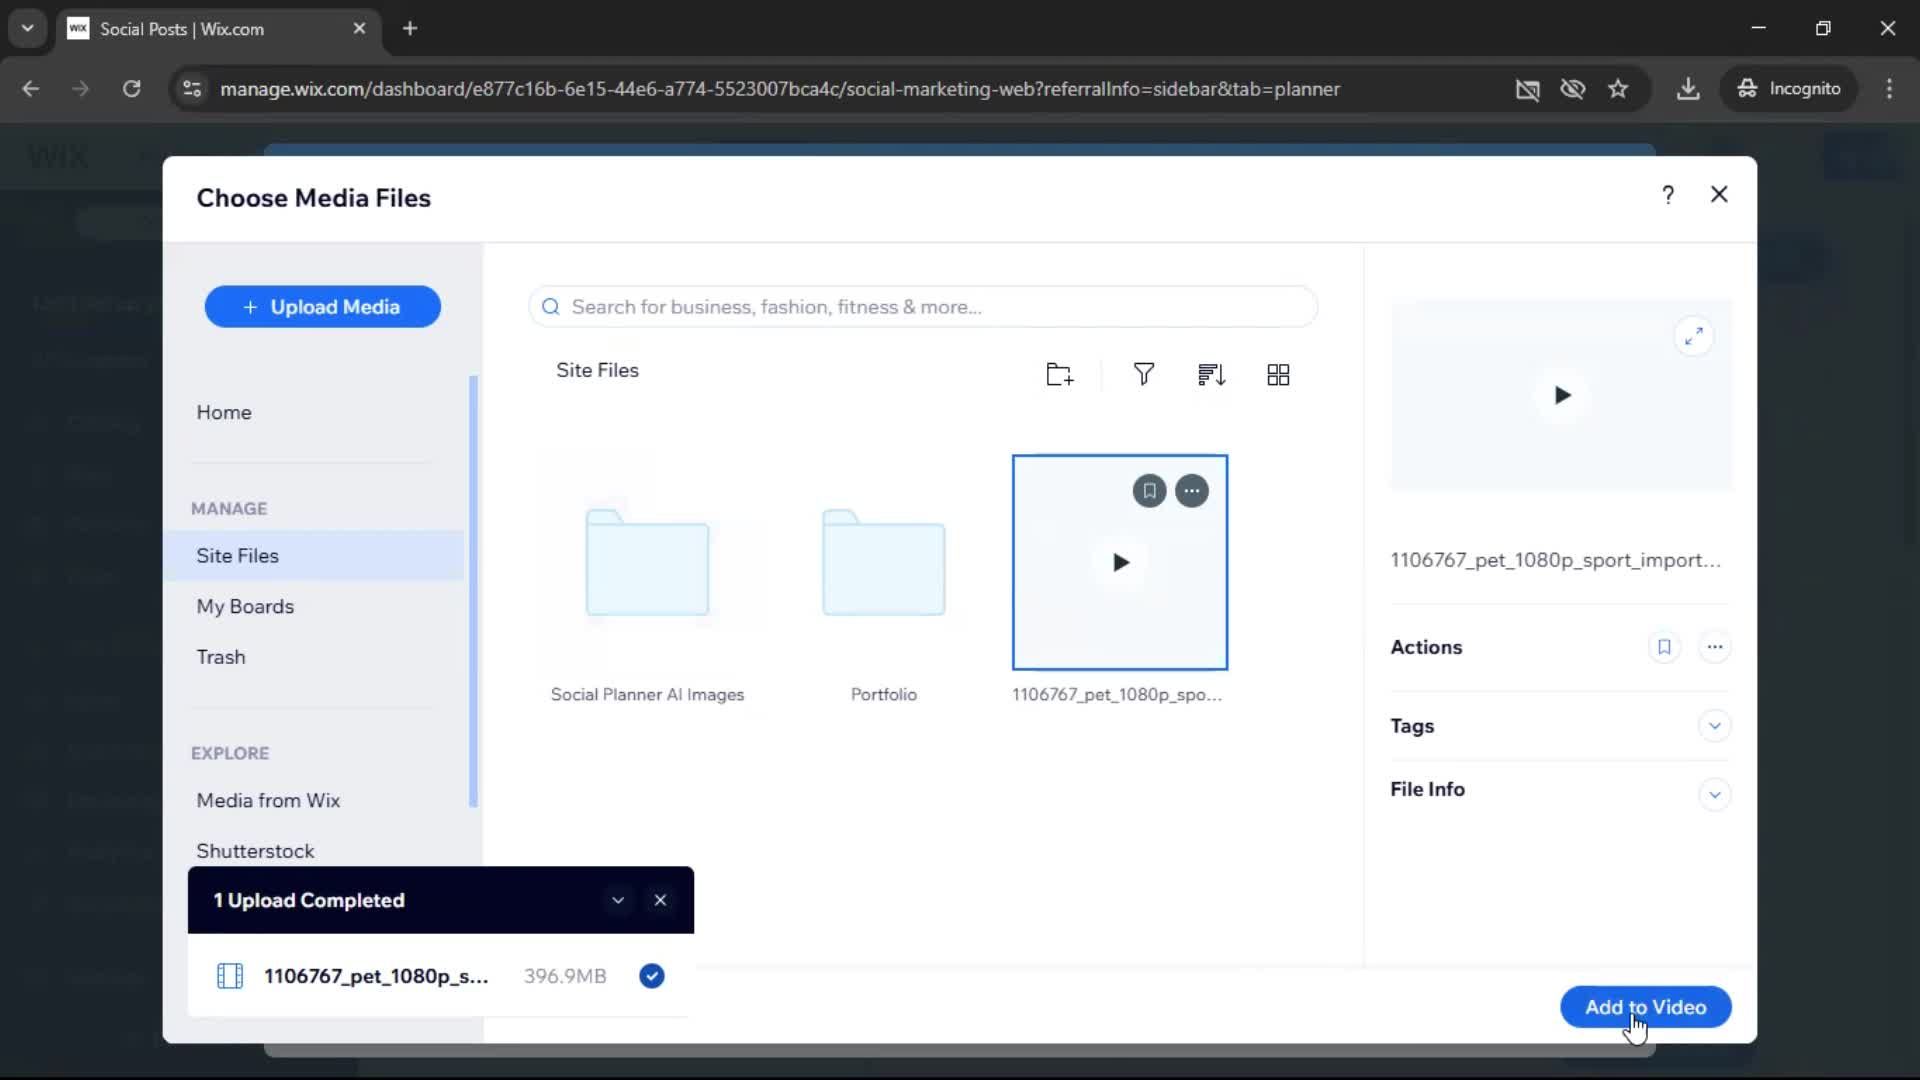Select the Social Posts browser tab
Image resolution: width=1920 pixels, height=1080 pixels.
click(218, 29)
